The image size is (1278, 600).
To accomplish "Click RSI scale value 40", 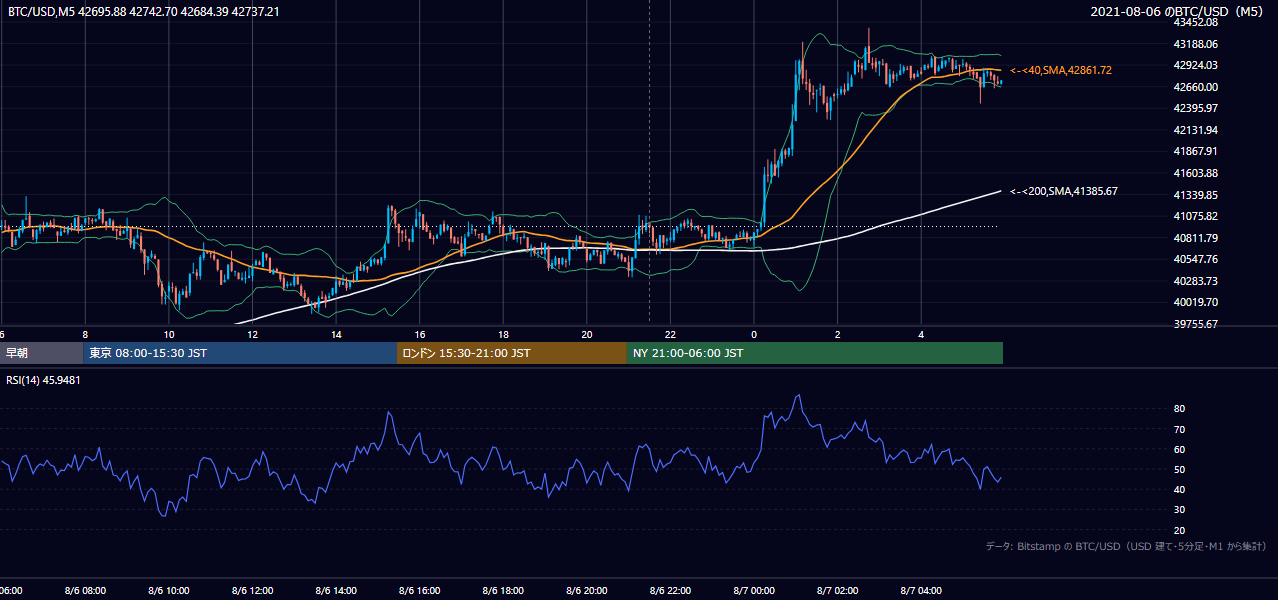I will pos(1180,489).
